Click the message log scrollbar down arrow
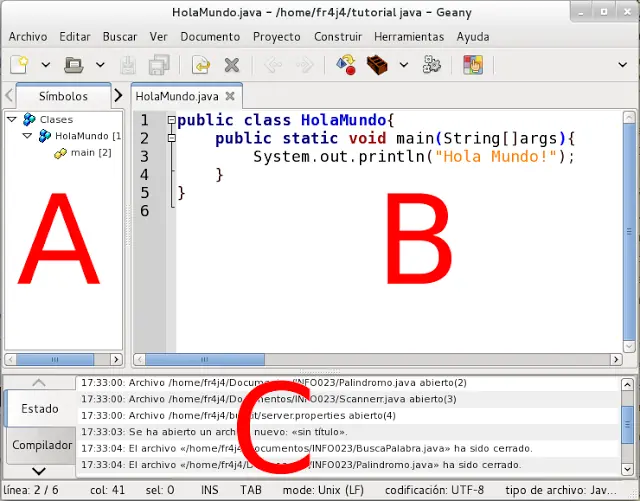This screenshot has width=640, height=501. click(x=627, y=470)
